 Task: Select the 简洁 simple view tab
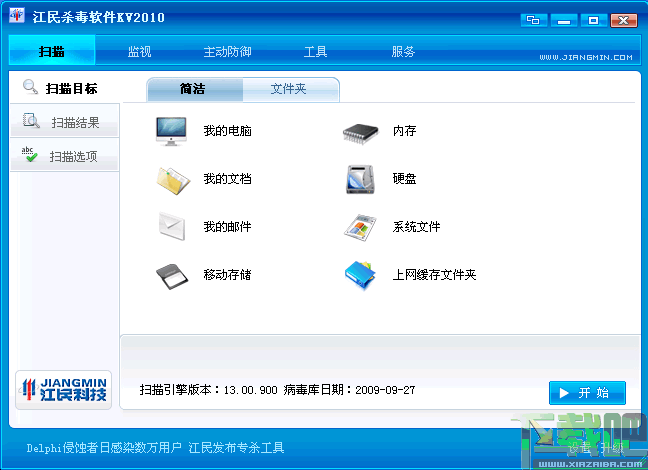pos(195,89)
